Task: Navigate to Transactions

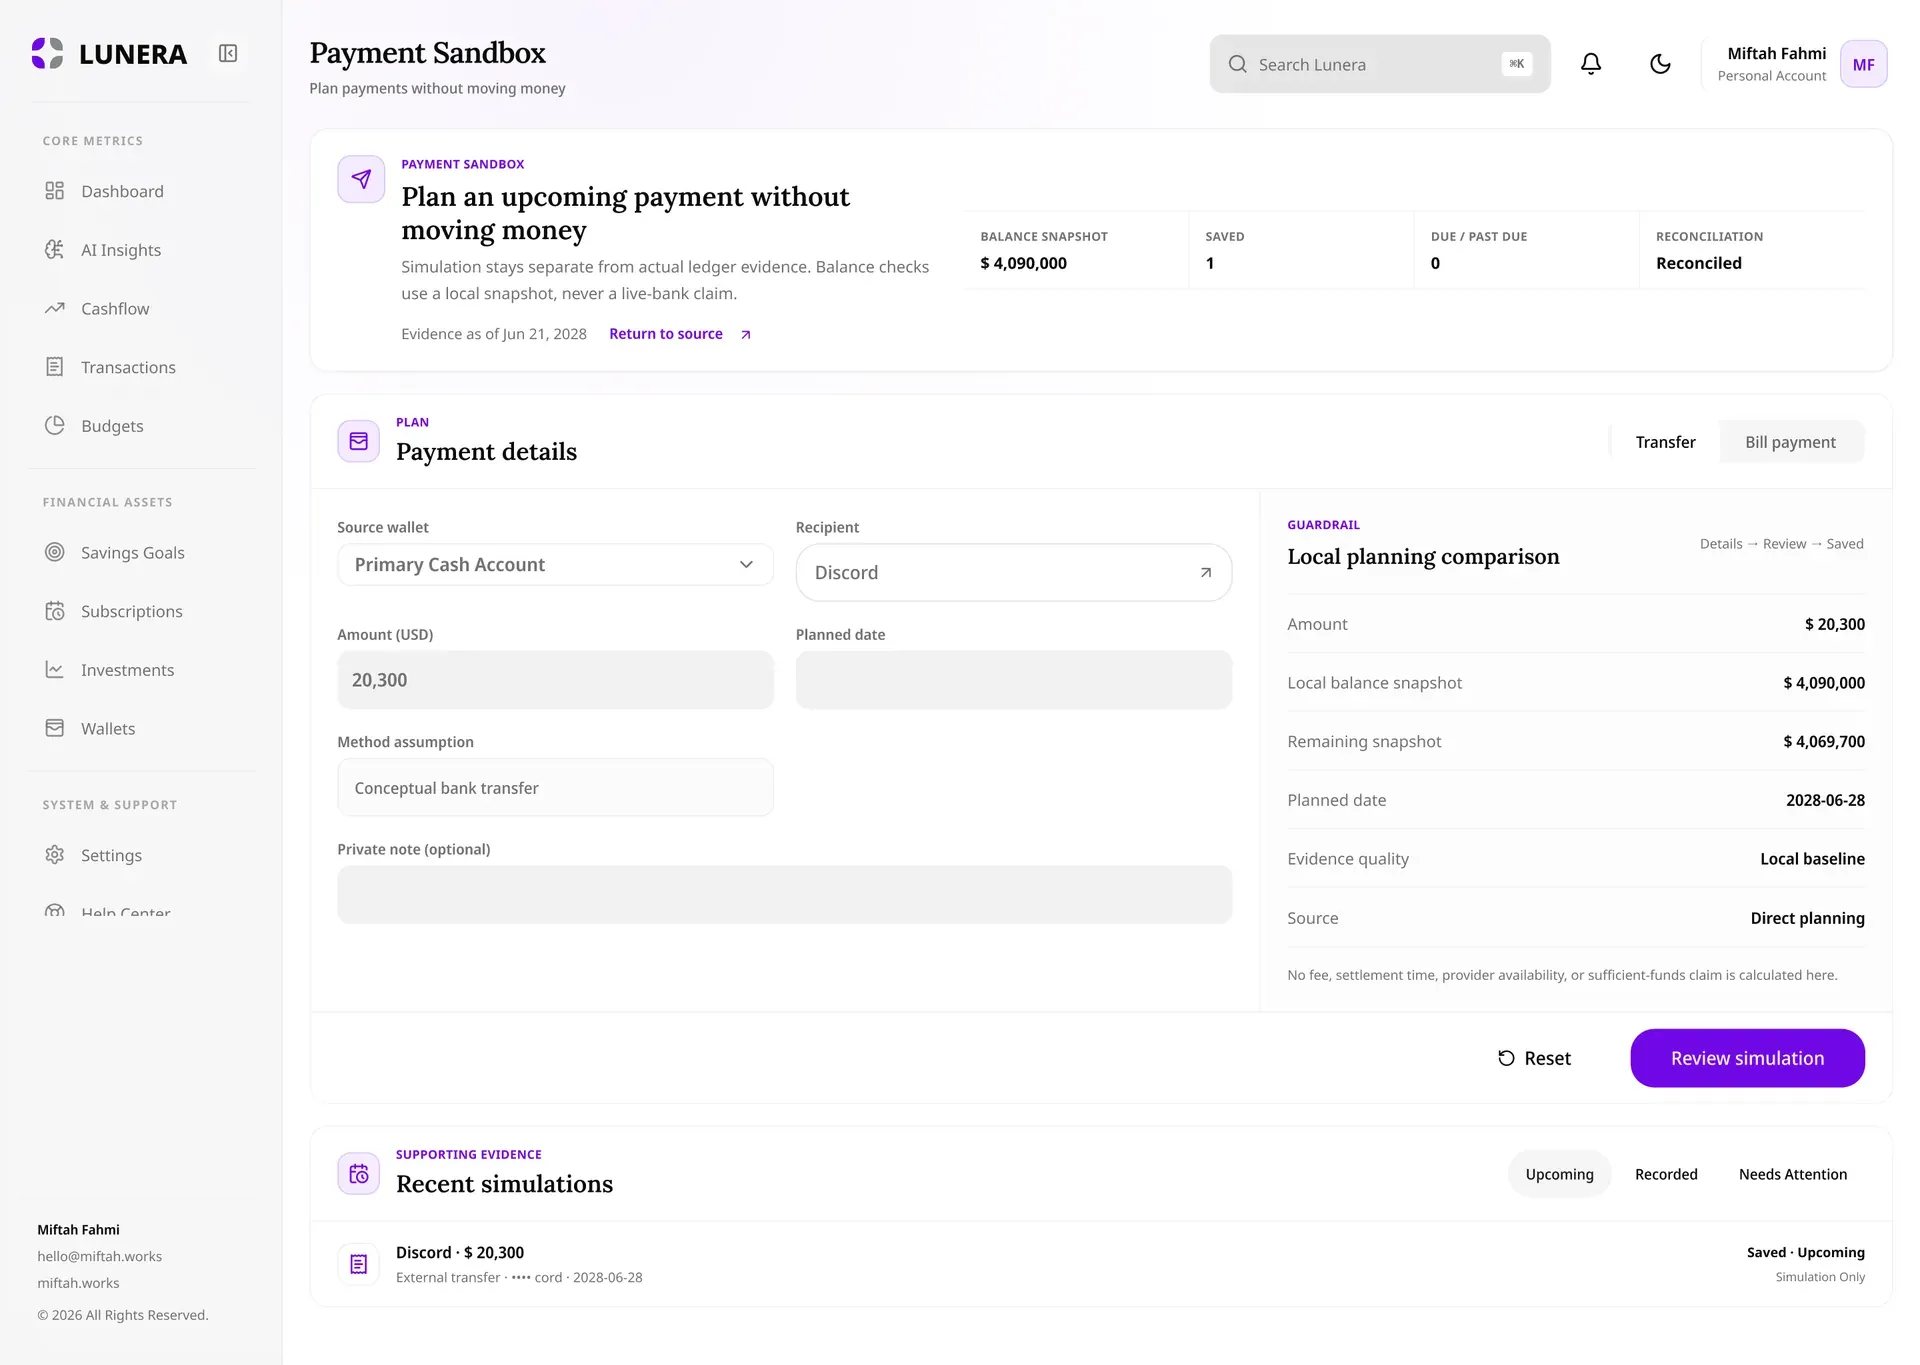Action: coord(140,367)
